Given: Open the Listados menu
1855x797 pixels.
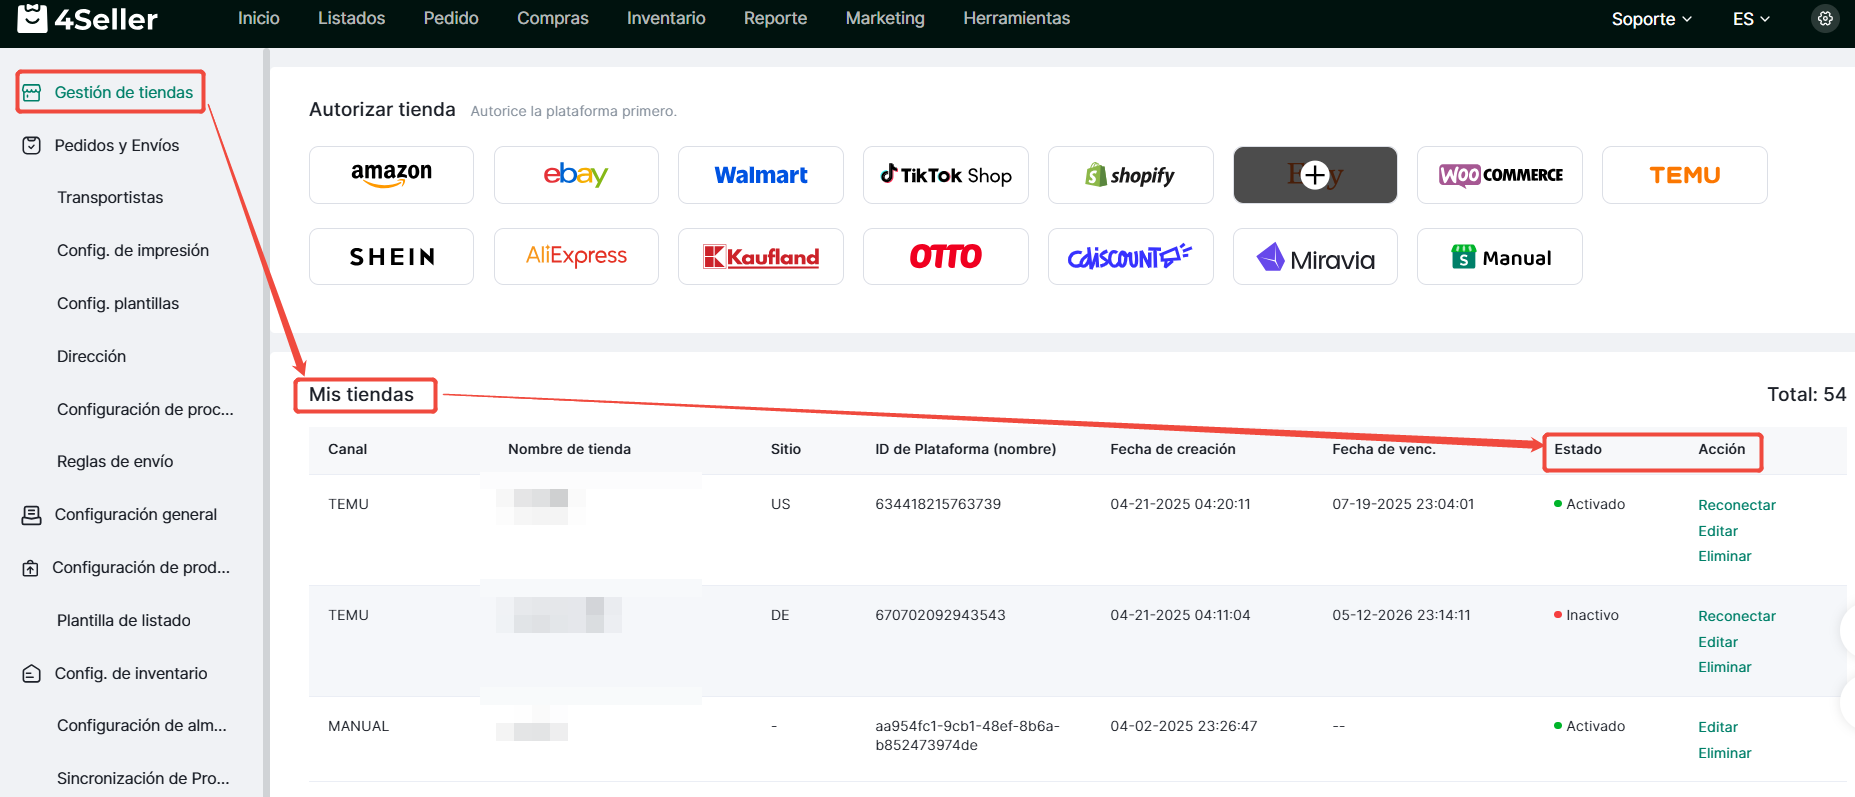Looking at the screenshot, I should [x=351, y=18].
